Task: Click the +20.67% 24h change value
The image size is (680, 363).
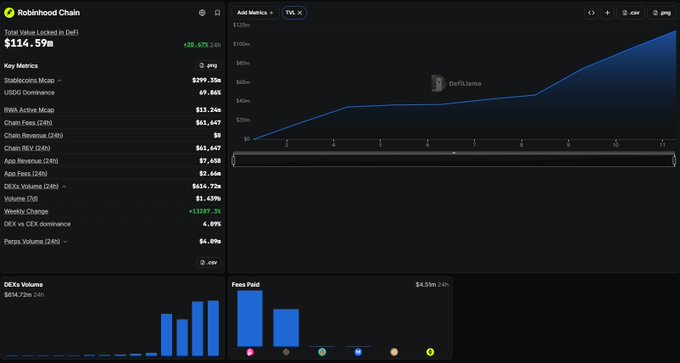Action: 196,45
